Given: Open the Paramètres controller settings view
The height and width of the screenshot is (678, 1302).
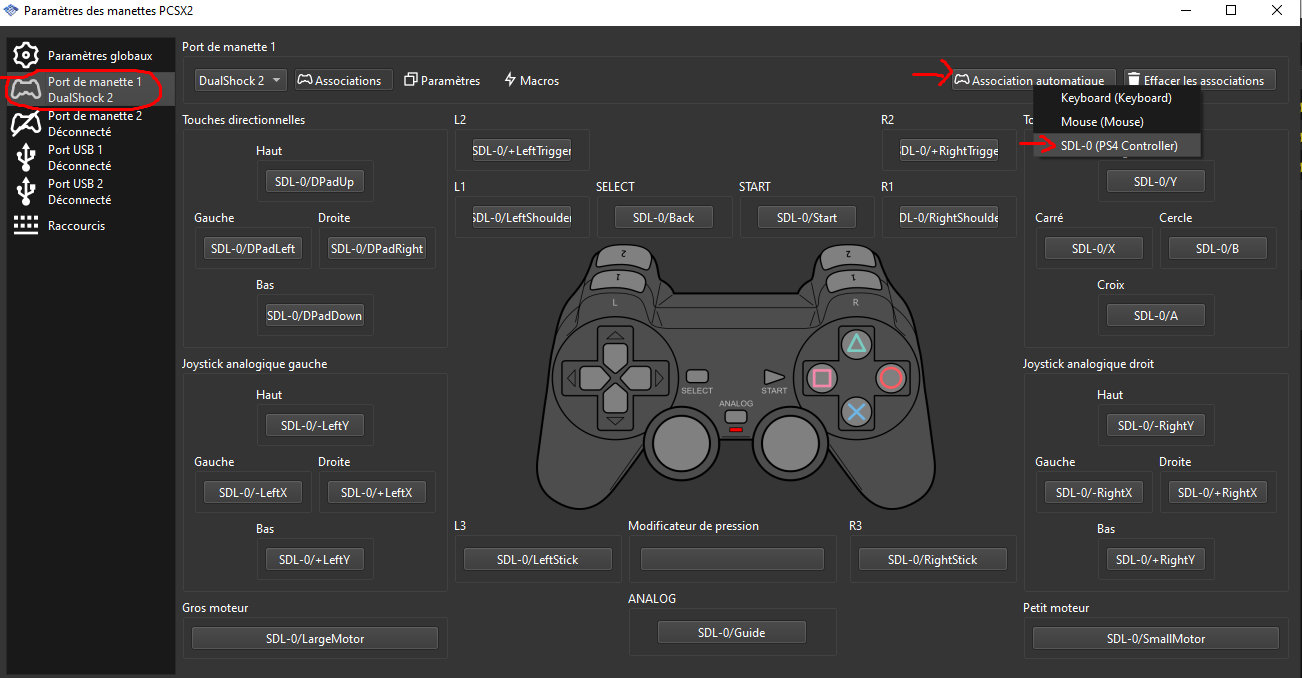Looking at the screenshot, I should coord(442,80).
